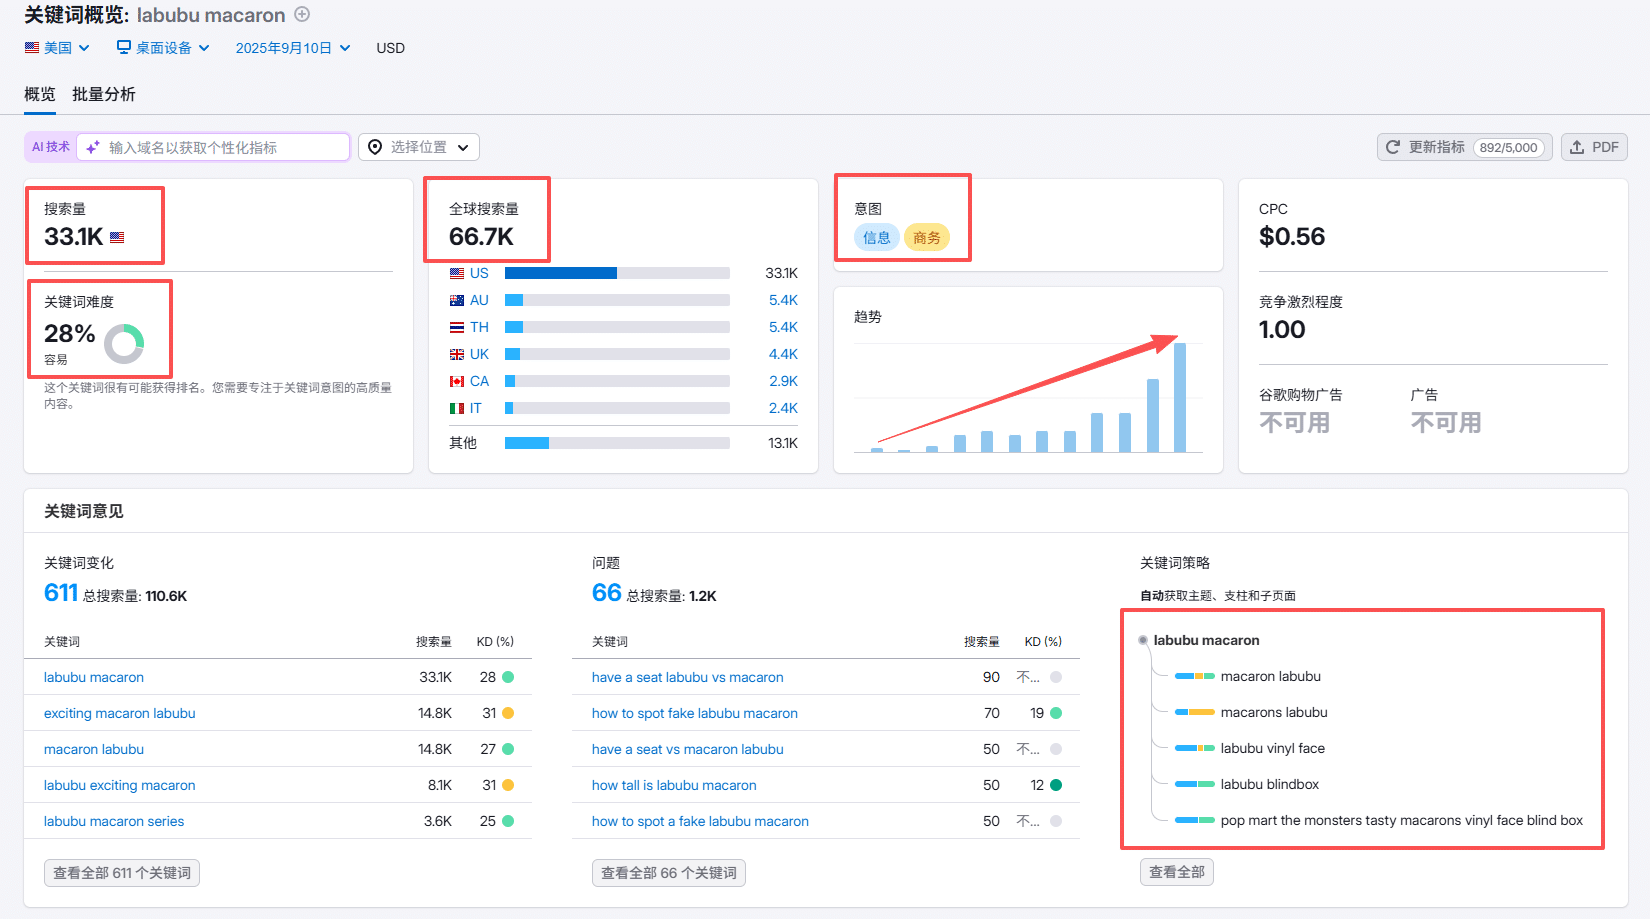Click the 更新指标 refresh button

[x=1465, y=147]
